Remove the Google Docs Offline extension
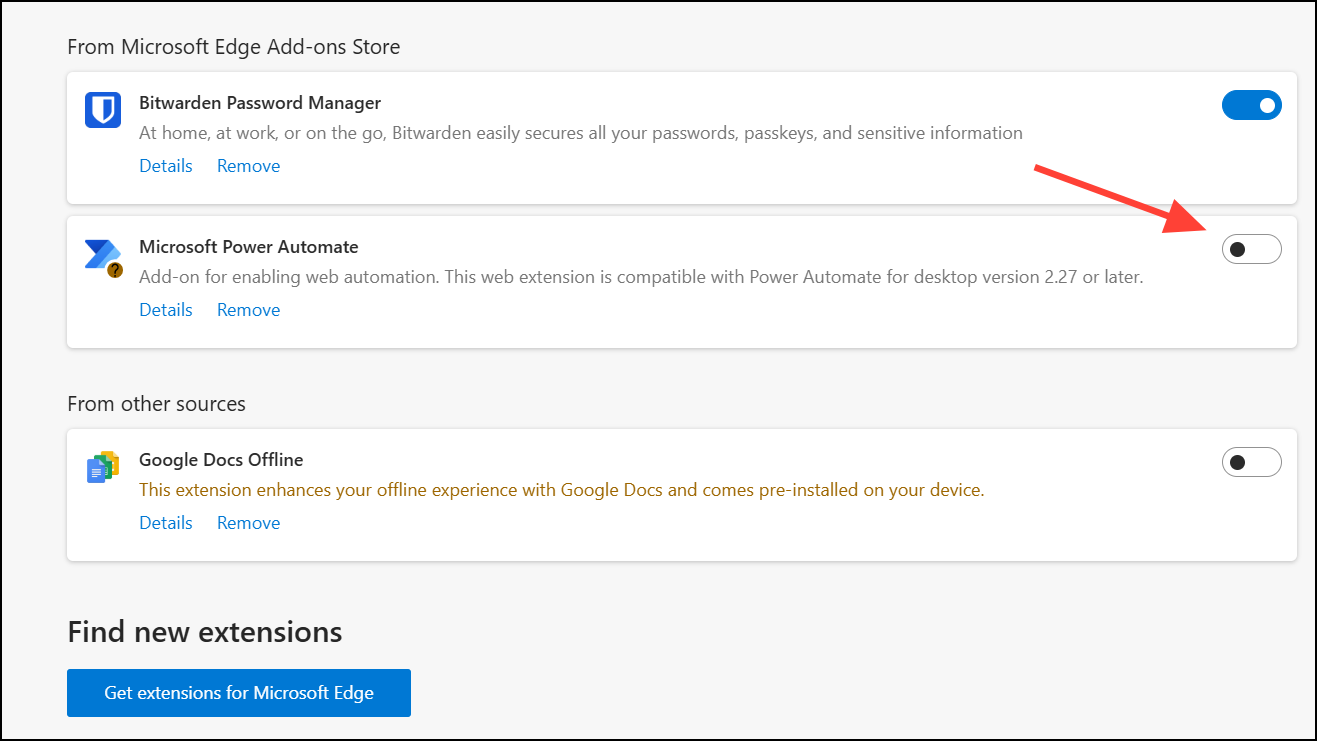This screenshot has height=741, width=1317. point(248,523)
